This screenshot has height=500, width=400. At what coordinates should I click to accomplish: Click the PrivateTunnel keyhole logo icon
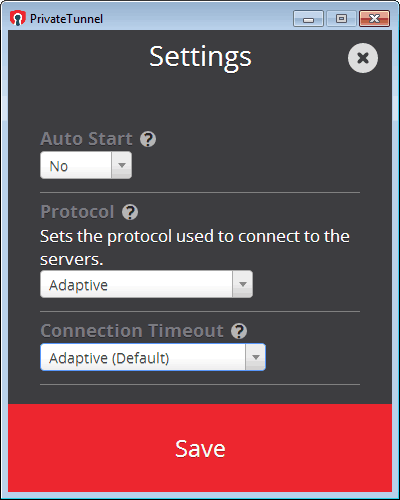pyautogui.click(x=18, y=18)
